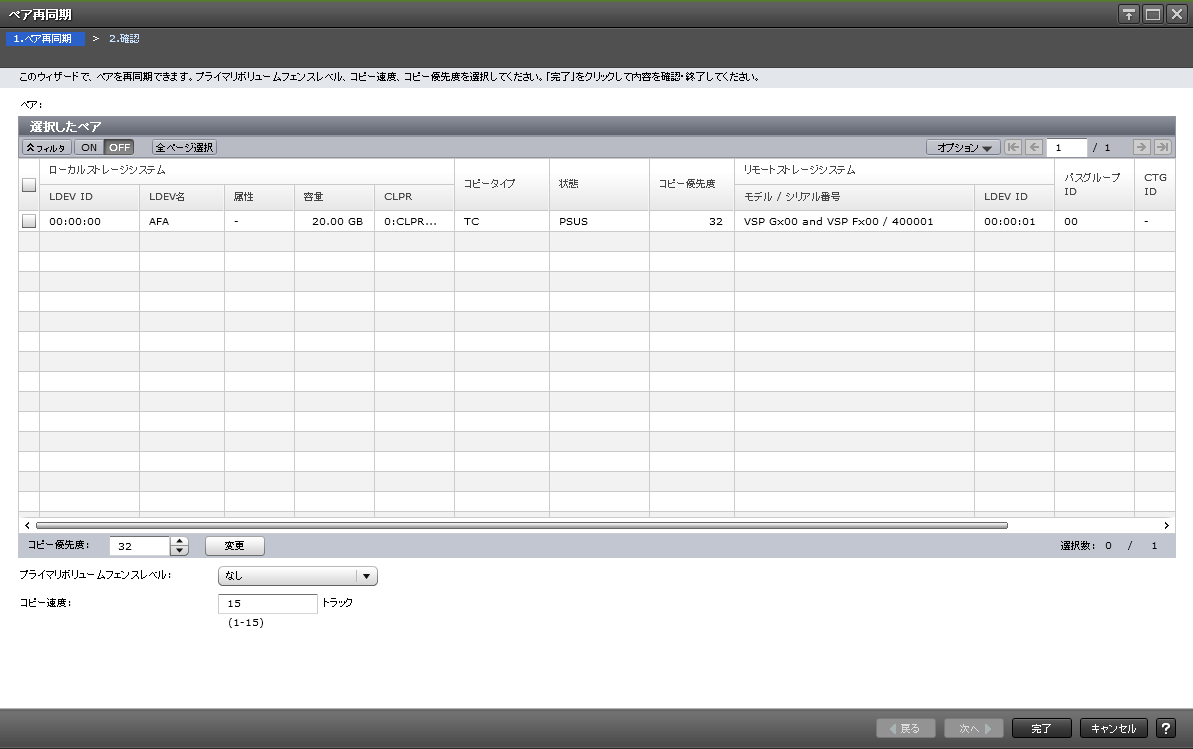The height and width of the screenshot is (749, 1193).
Task: Check the row 00:00:00 checkbox
Action: click(x=29, y=221)
